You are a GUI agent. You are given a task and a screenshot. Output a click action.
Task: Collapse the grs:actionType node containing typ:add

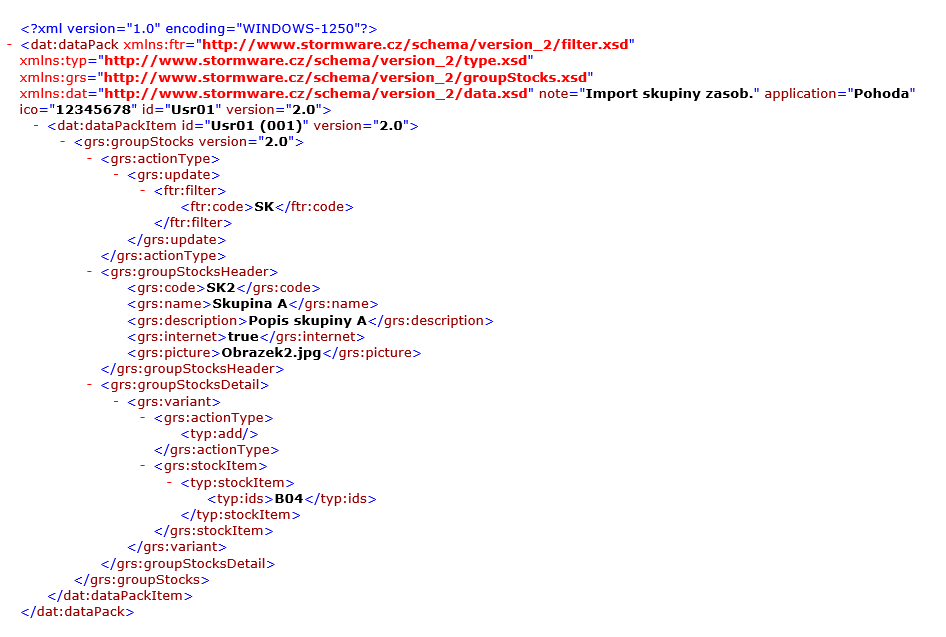click(144, 418)
